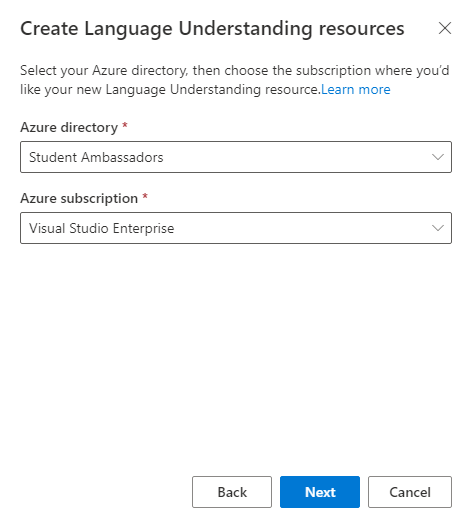
Task: Click the Azure subscription field label
Action: click(79, 198)
